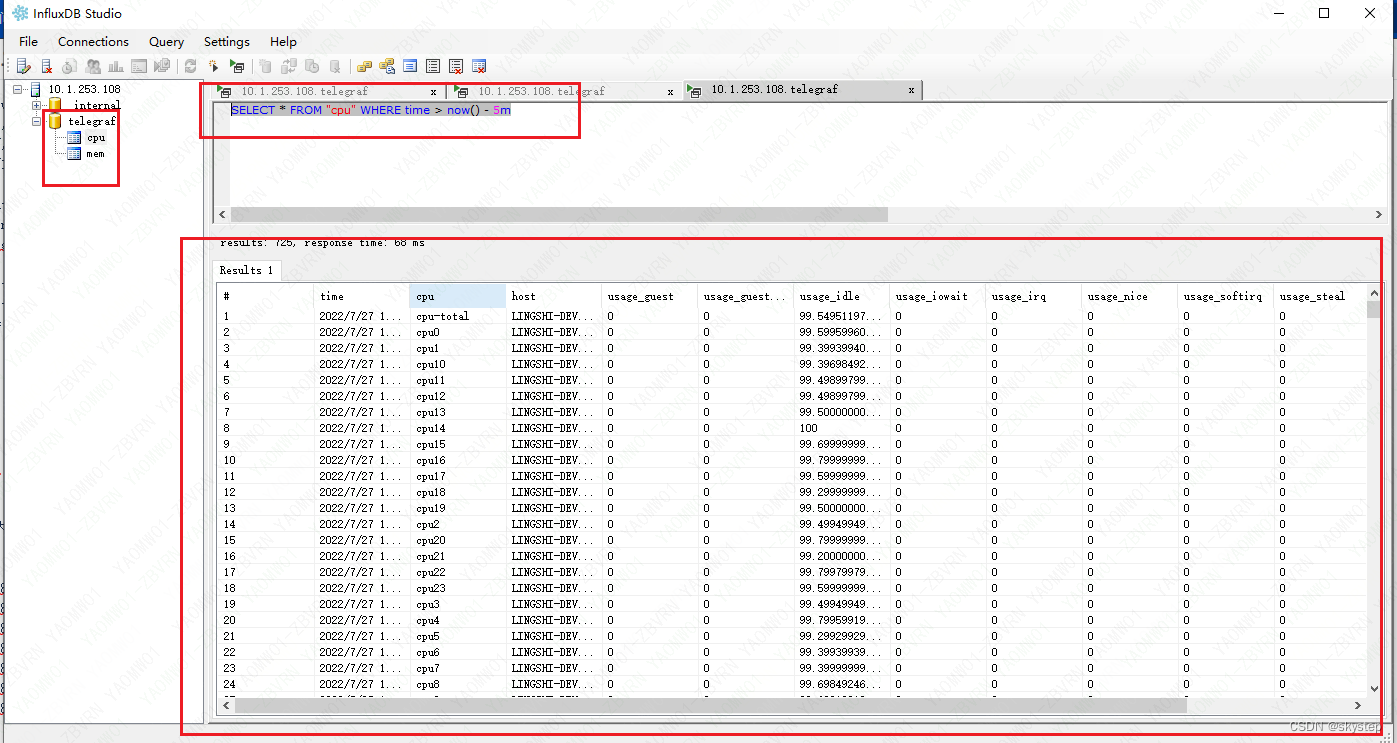
Task: Select the cpu0 cell in row 2
Action: [x=457, y=332]
